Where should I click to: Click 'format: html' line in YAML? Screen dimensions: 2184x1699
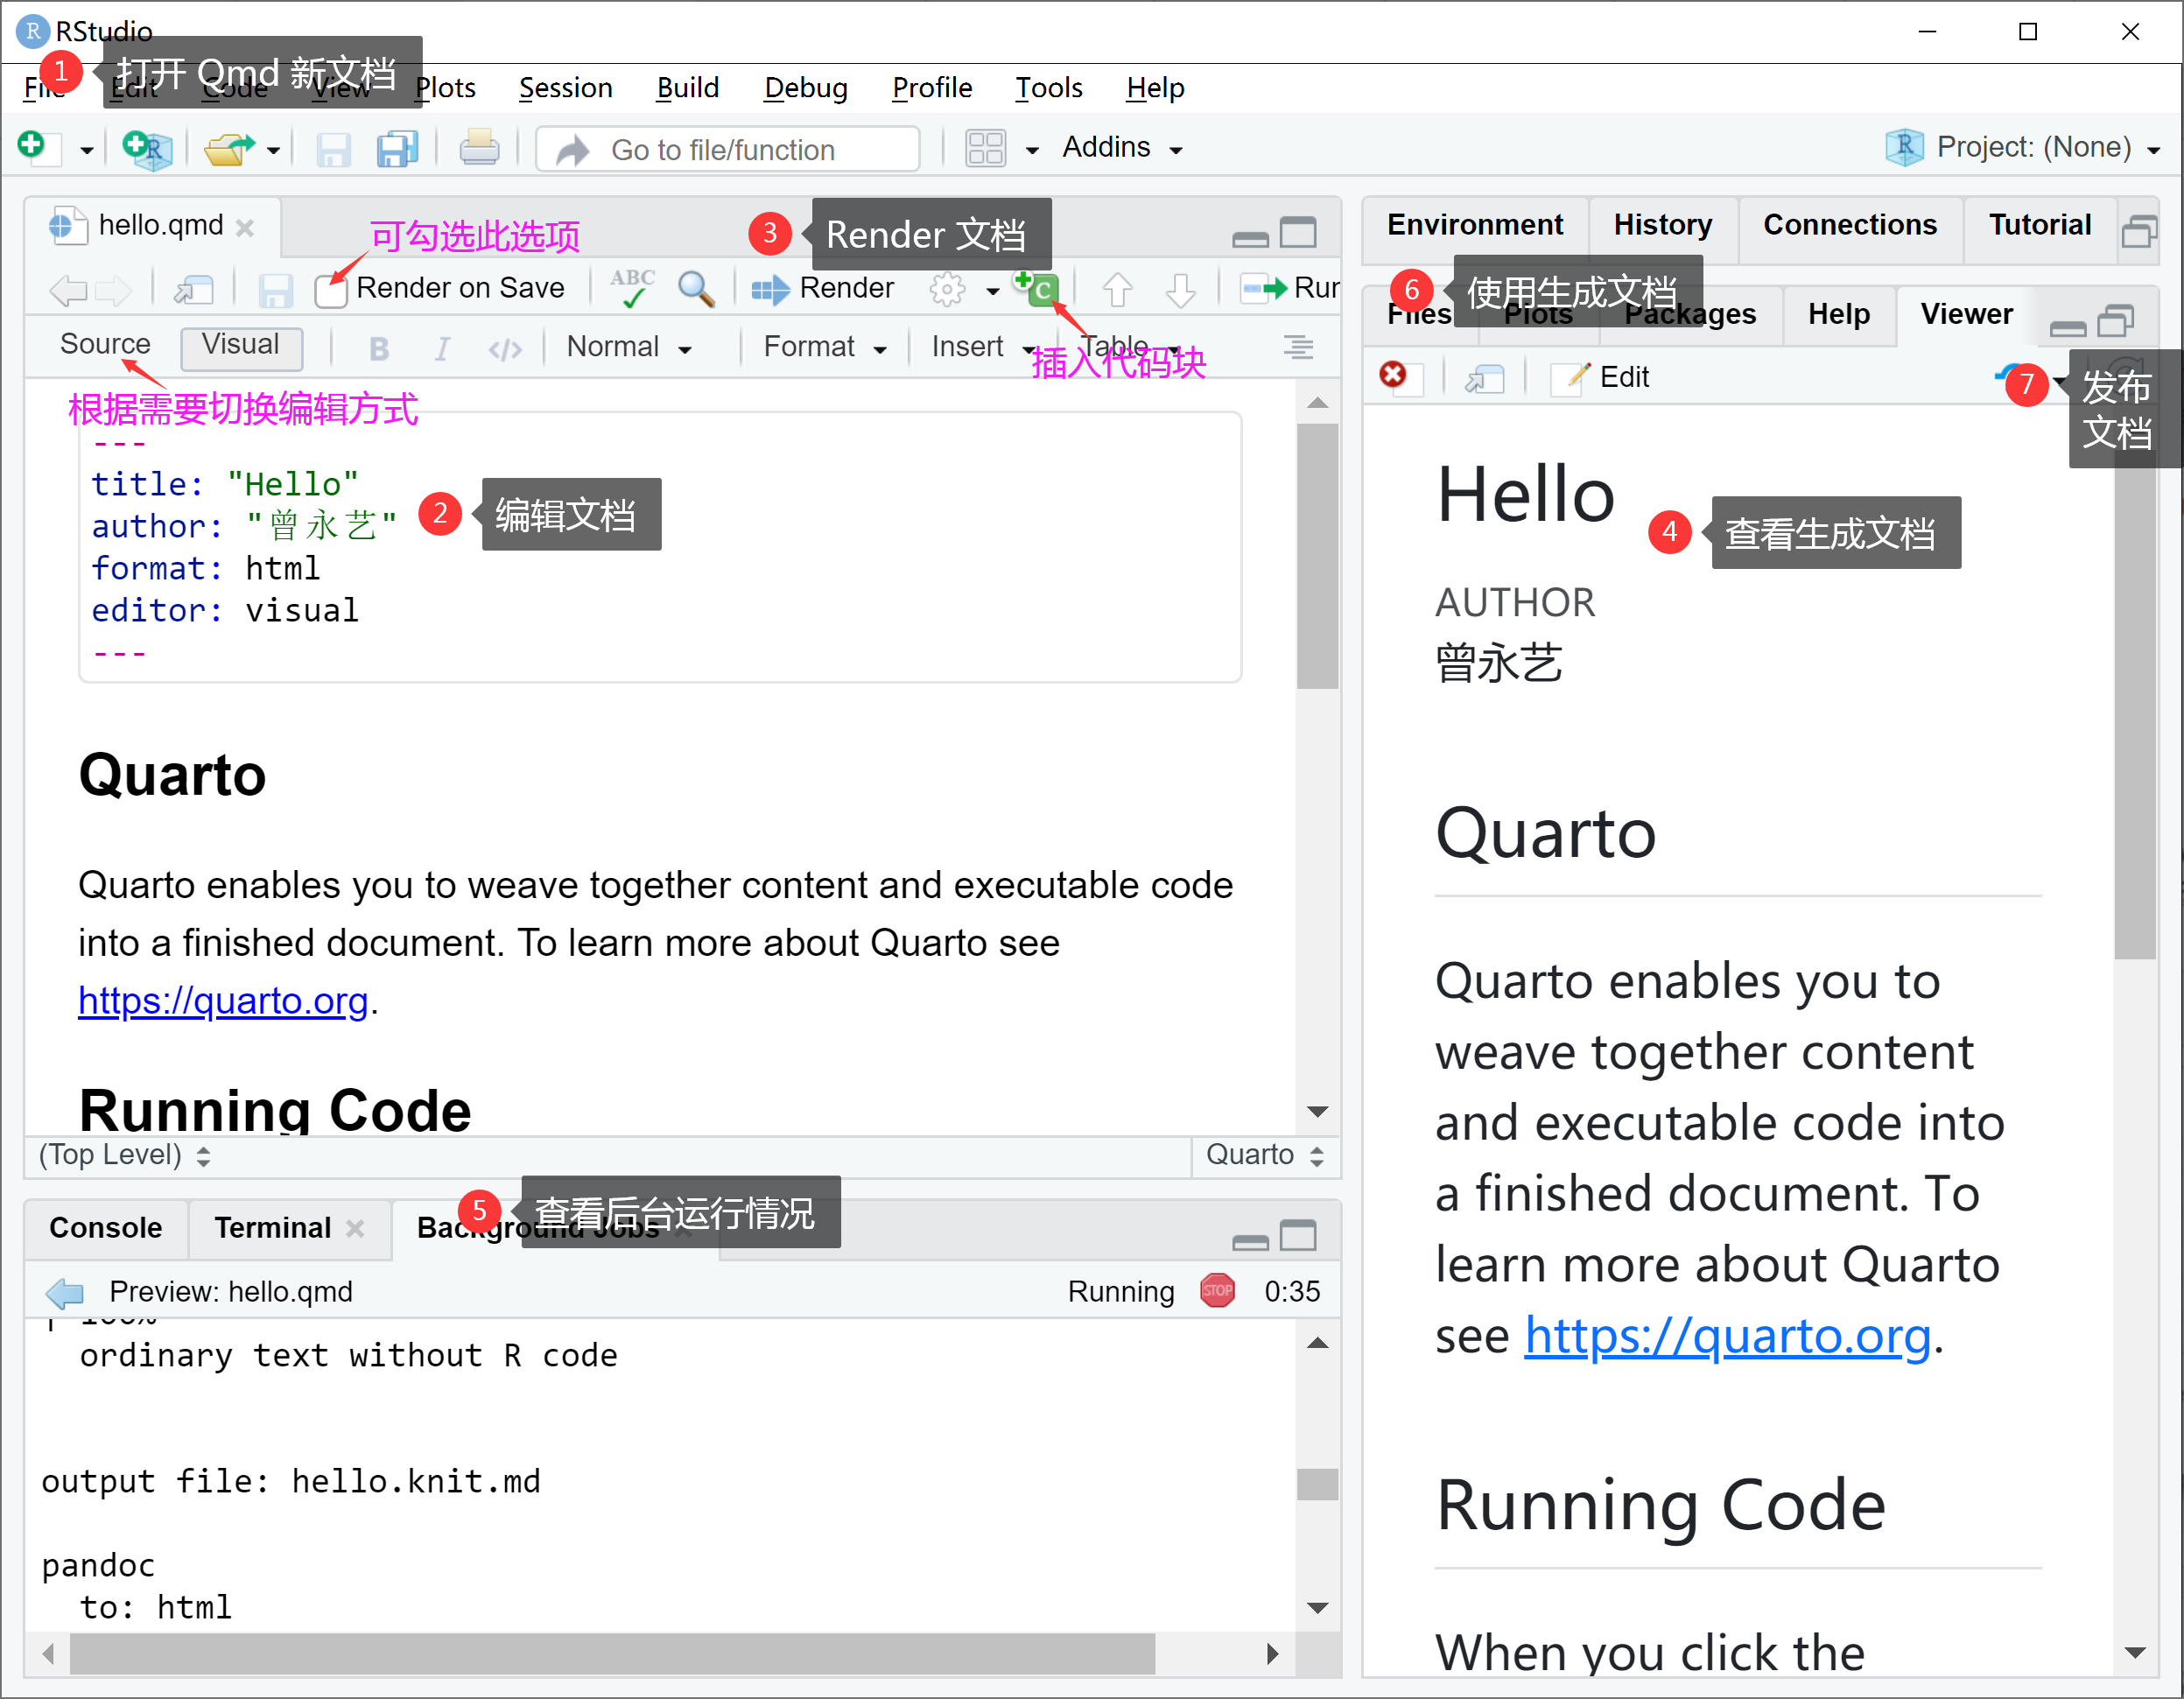(x=205, y=569)
